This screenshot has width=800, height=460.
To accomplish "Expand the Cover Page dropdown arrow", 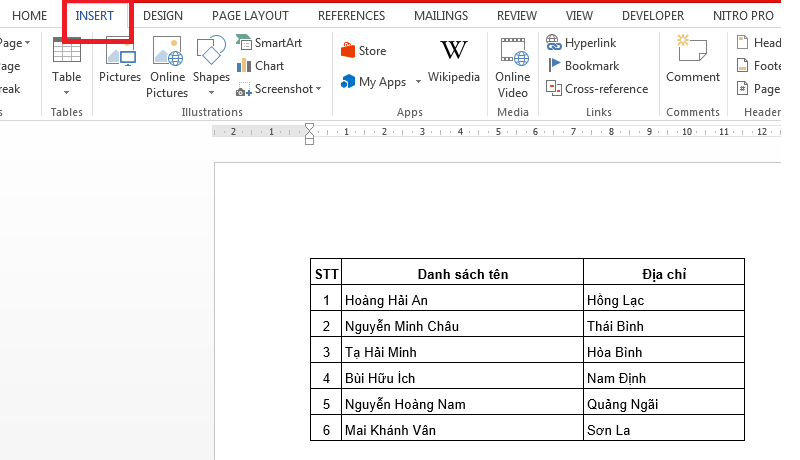I will pyautogui.click(x=28, y=43).
